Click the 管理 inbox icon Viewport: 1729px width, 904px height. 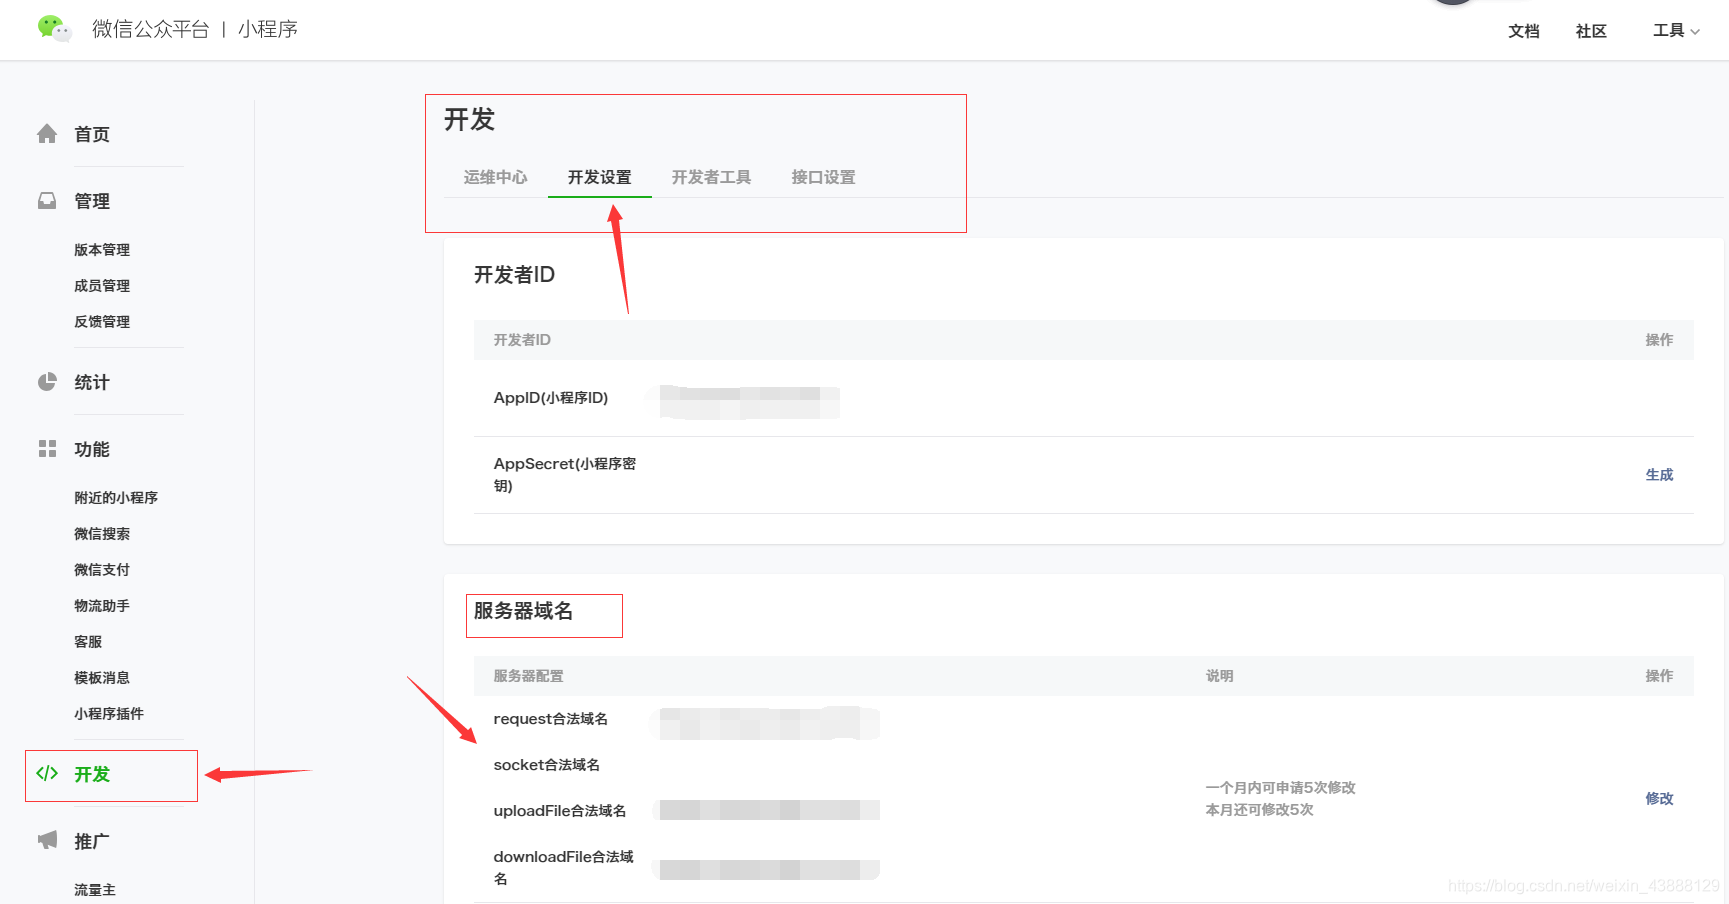coord(47,201)
